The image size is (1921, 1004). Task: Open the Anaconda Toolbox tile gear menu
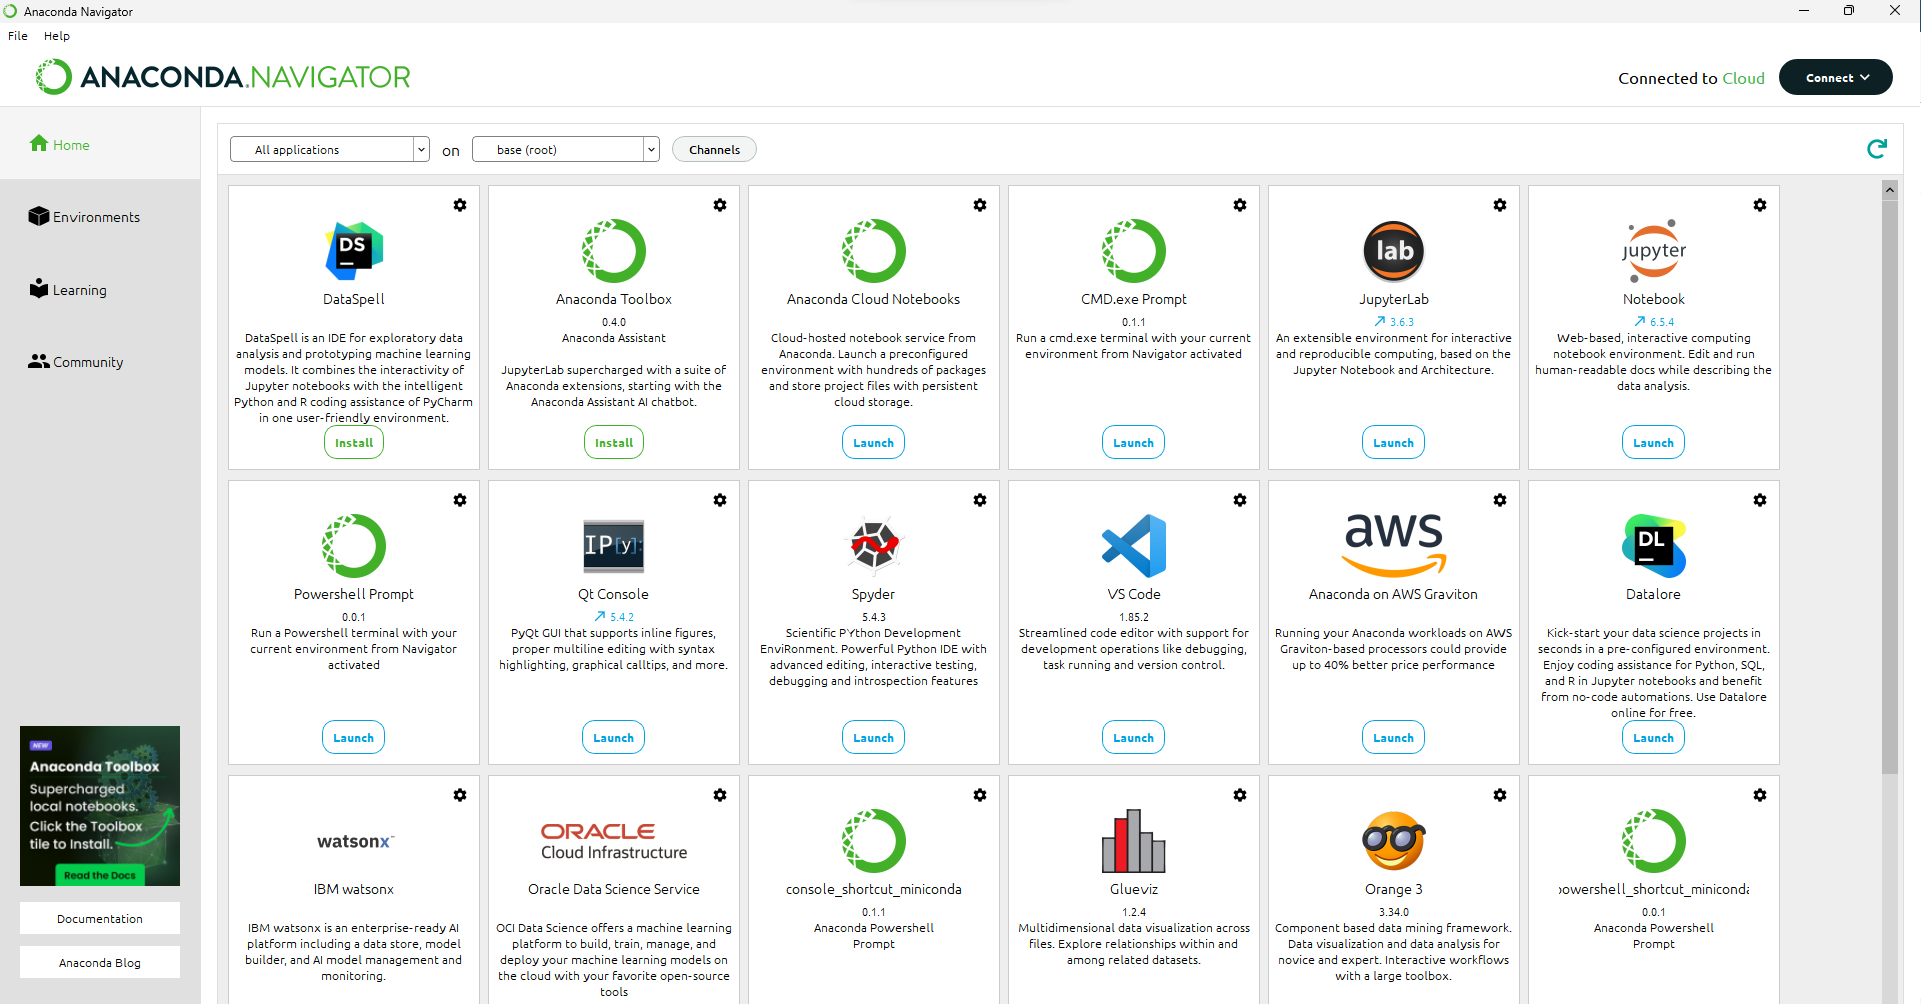point(720,205)
